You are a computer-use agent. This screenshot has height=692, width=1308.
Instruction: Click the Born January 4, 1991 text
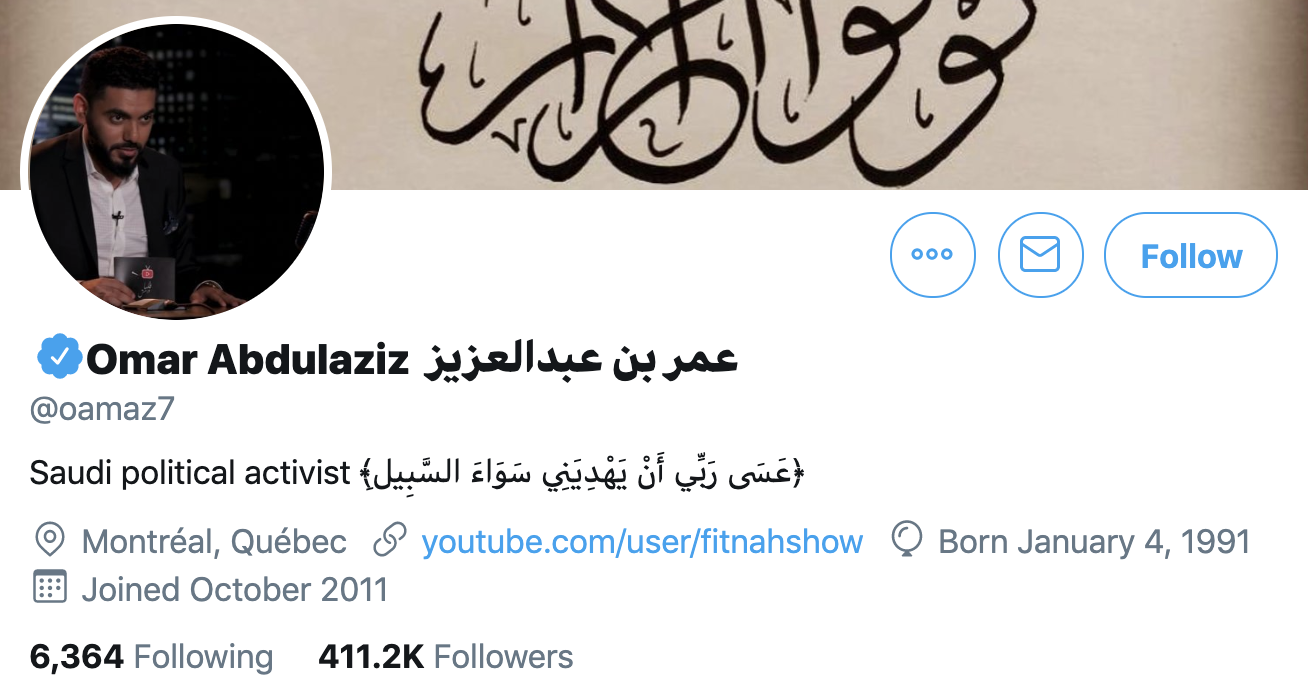(1094, 542)
